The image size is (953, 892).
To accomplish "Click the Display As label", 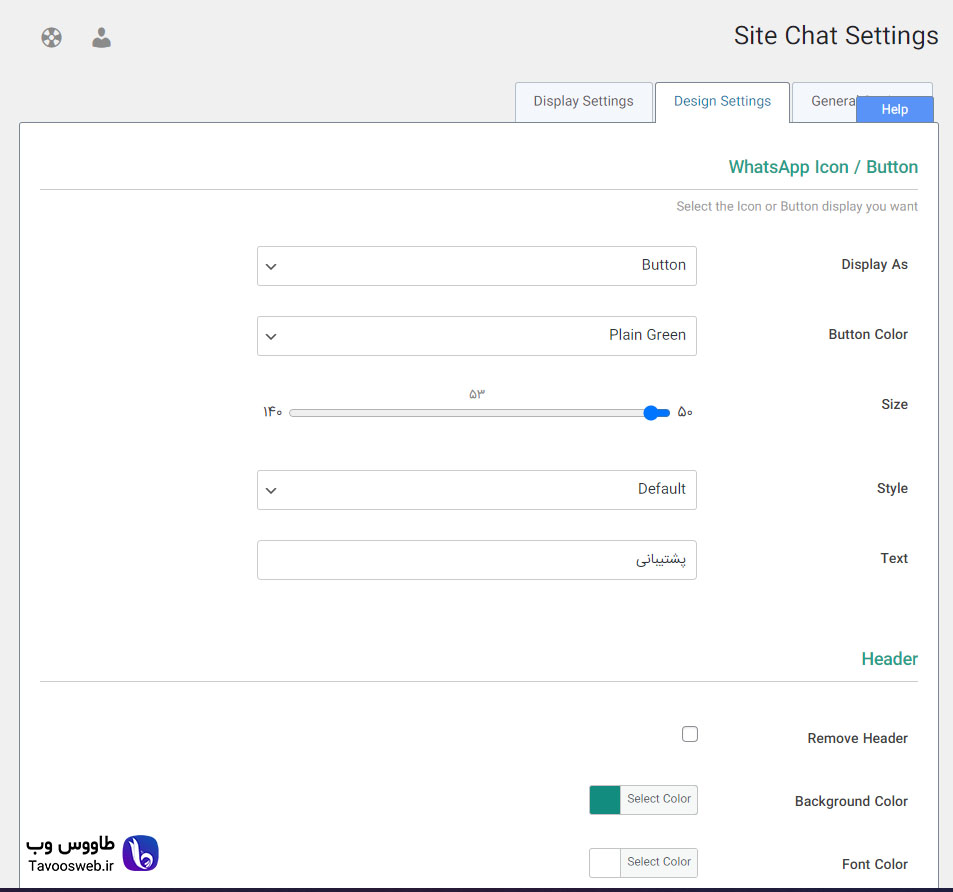I will click(874, 265).
